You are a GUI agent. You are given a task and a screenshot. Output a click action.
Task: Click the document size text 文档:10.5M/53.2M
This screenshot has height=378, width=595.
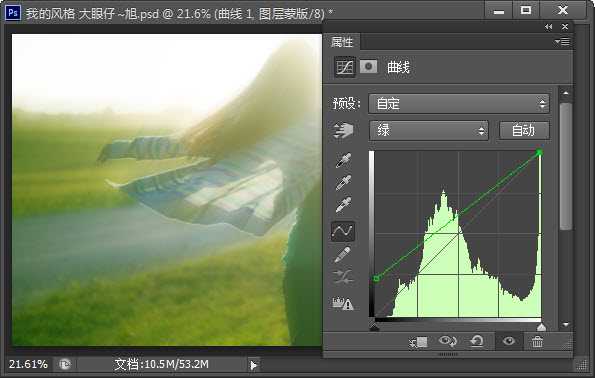coord(161,364)
